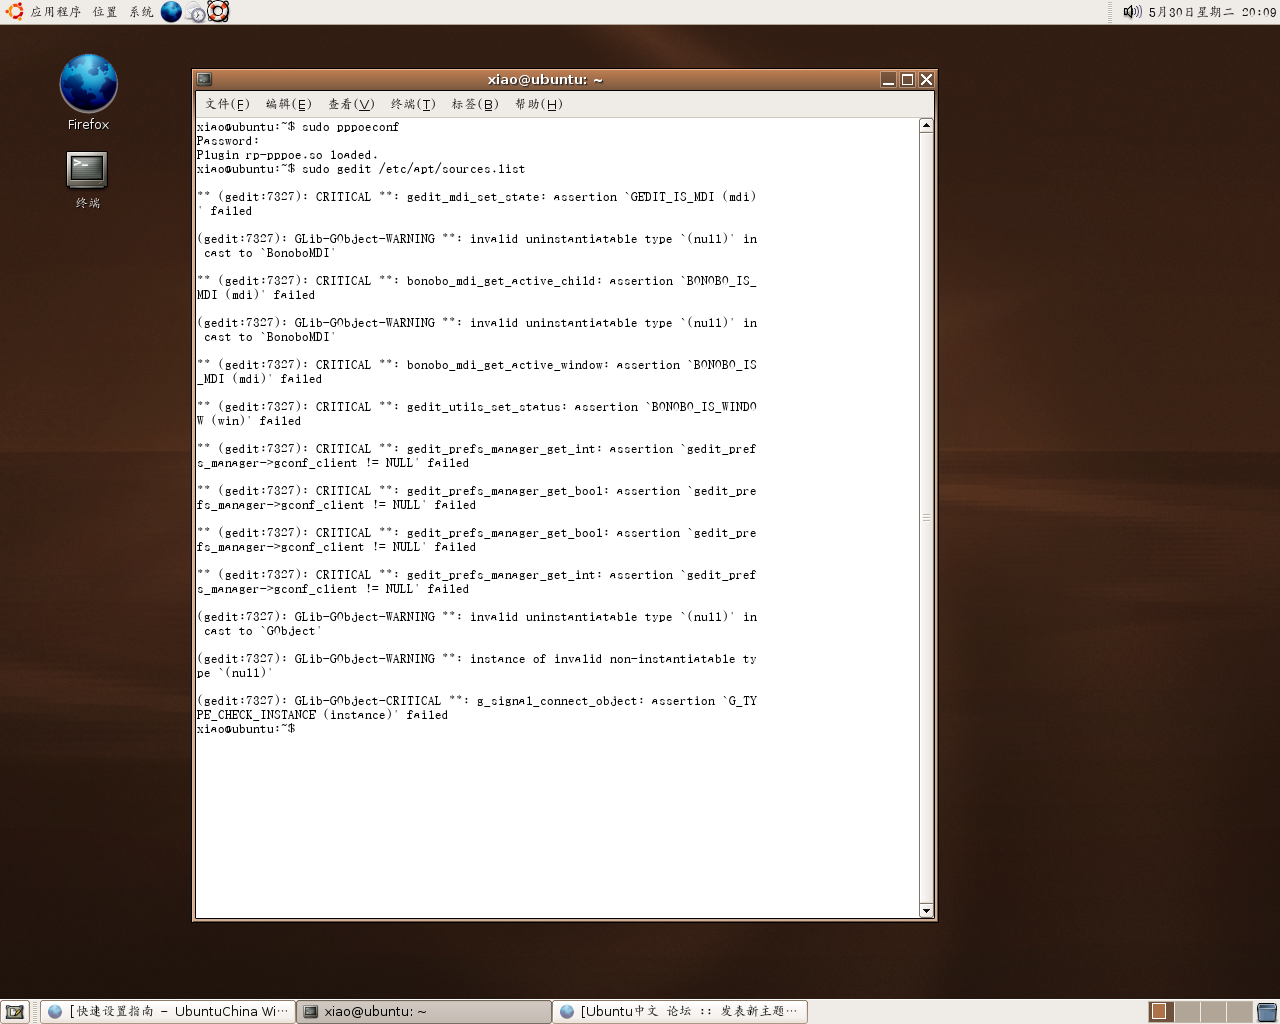Open the 终端(T) menu in terminal
Image resolution: width=1280 pixels, height=1024 pixels.
pyautogui.click(x=413, y=104)
